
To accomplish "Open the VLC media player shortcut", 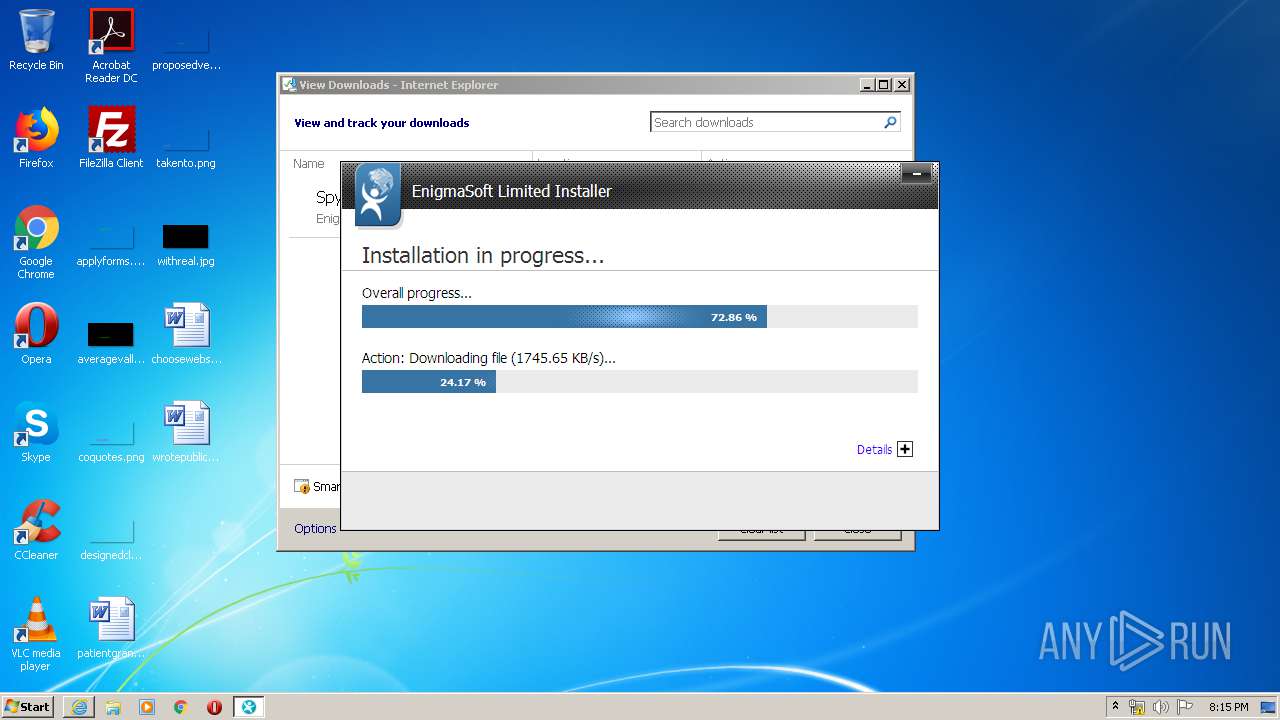I will 36,634.
